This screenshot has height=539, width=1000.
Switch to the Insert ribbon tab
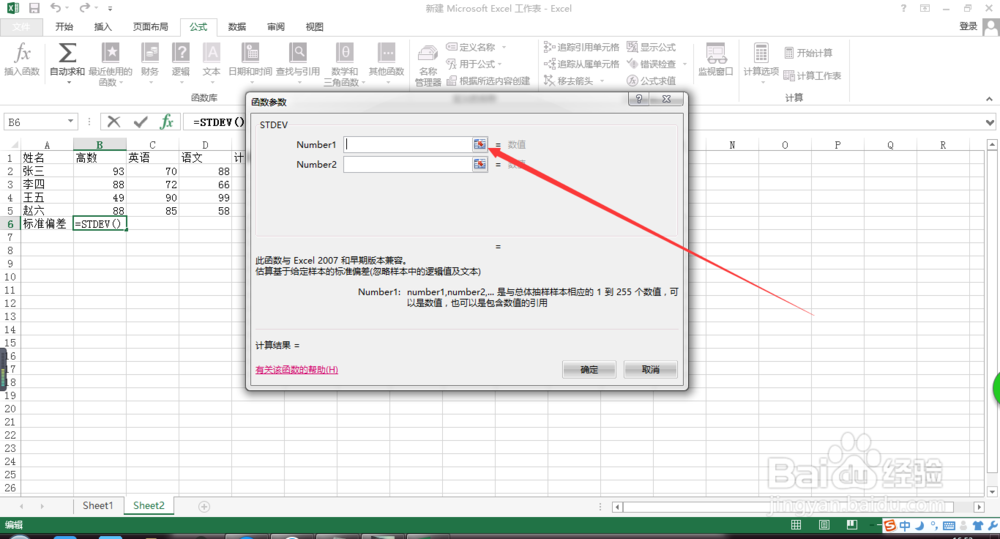[103, 27]
